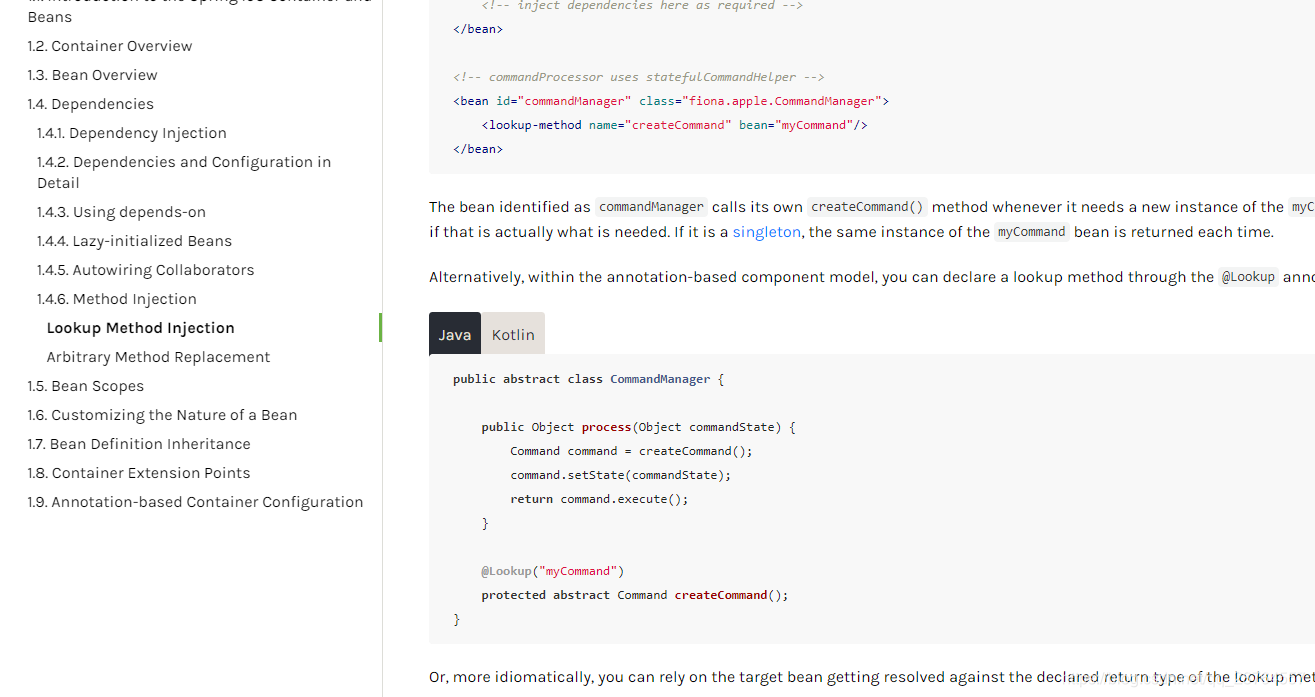1315x697 pixels.
Task: Select the Java code tab
Action: tap(455, 334)
